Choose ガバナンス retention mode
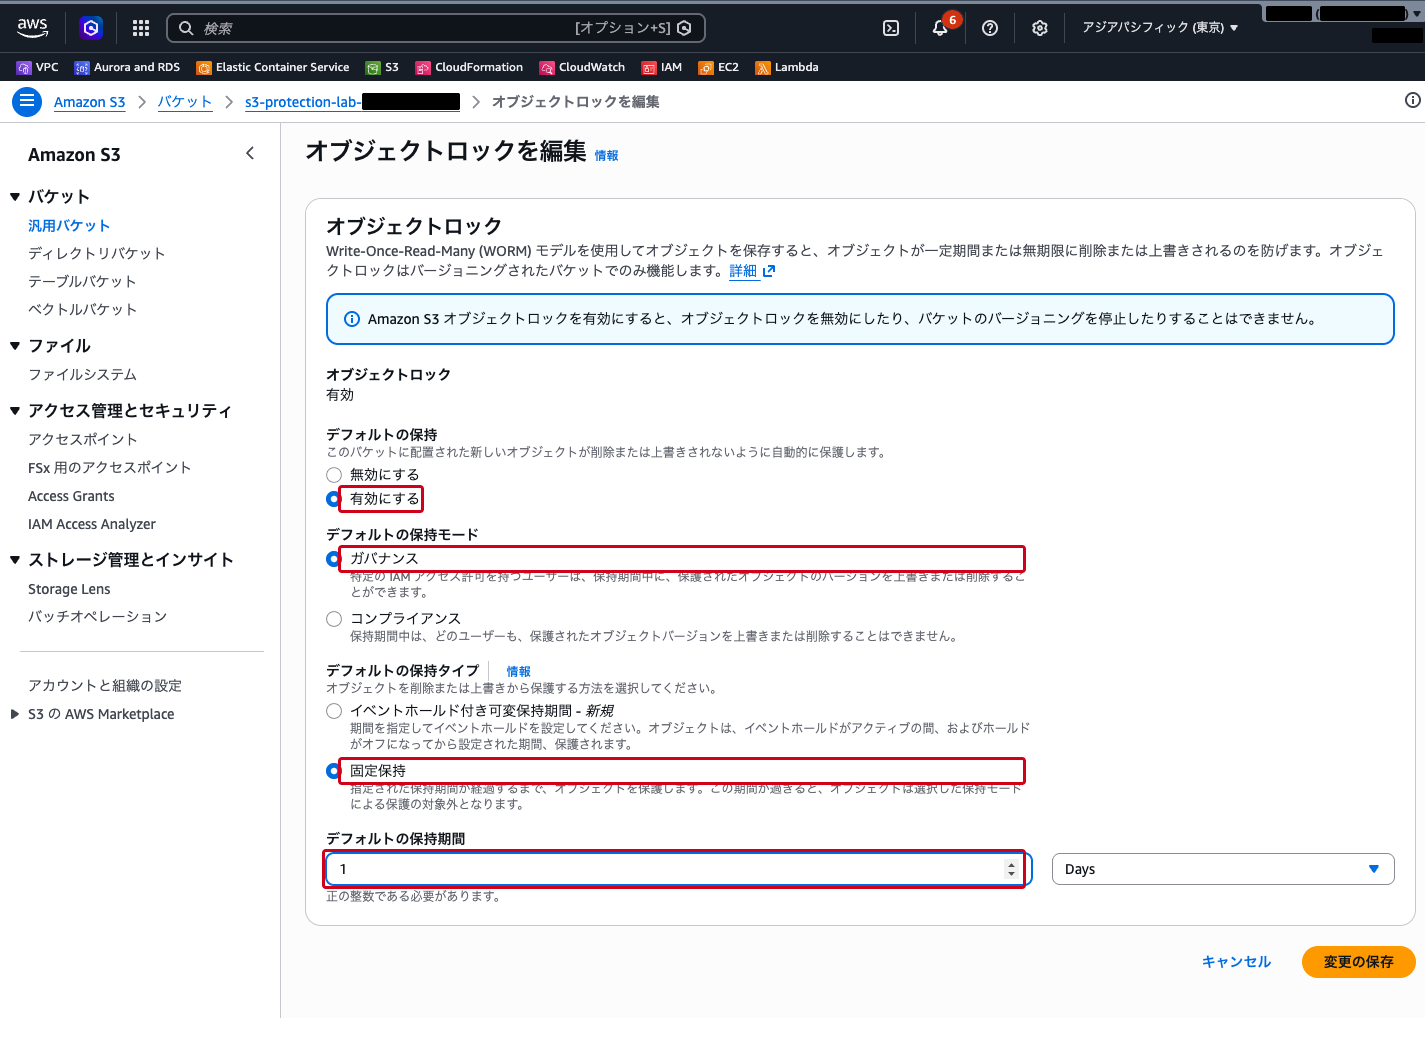Screen dimensions: 1425x1057 [334, 559]
